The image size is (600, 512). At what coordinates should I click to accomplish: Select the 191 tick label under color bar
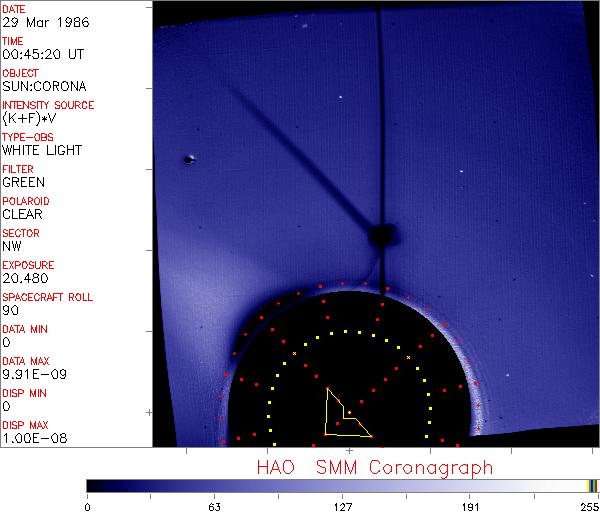[471, 505]
